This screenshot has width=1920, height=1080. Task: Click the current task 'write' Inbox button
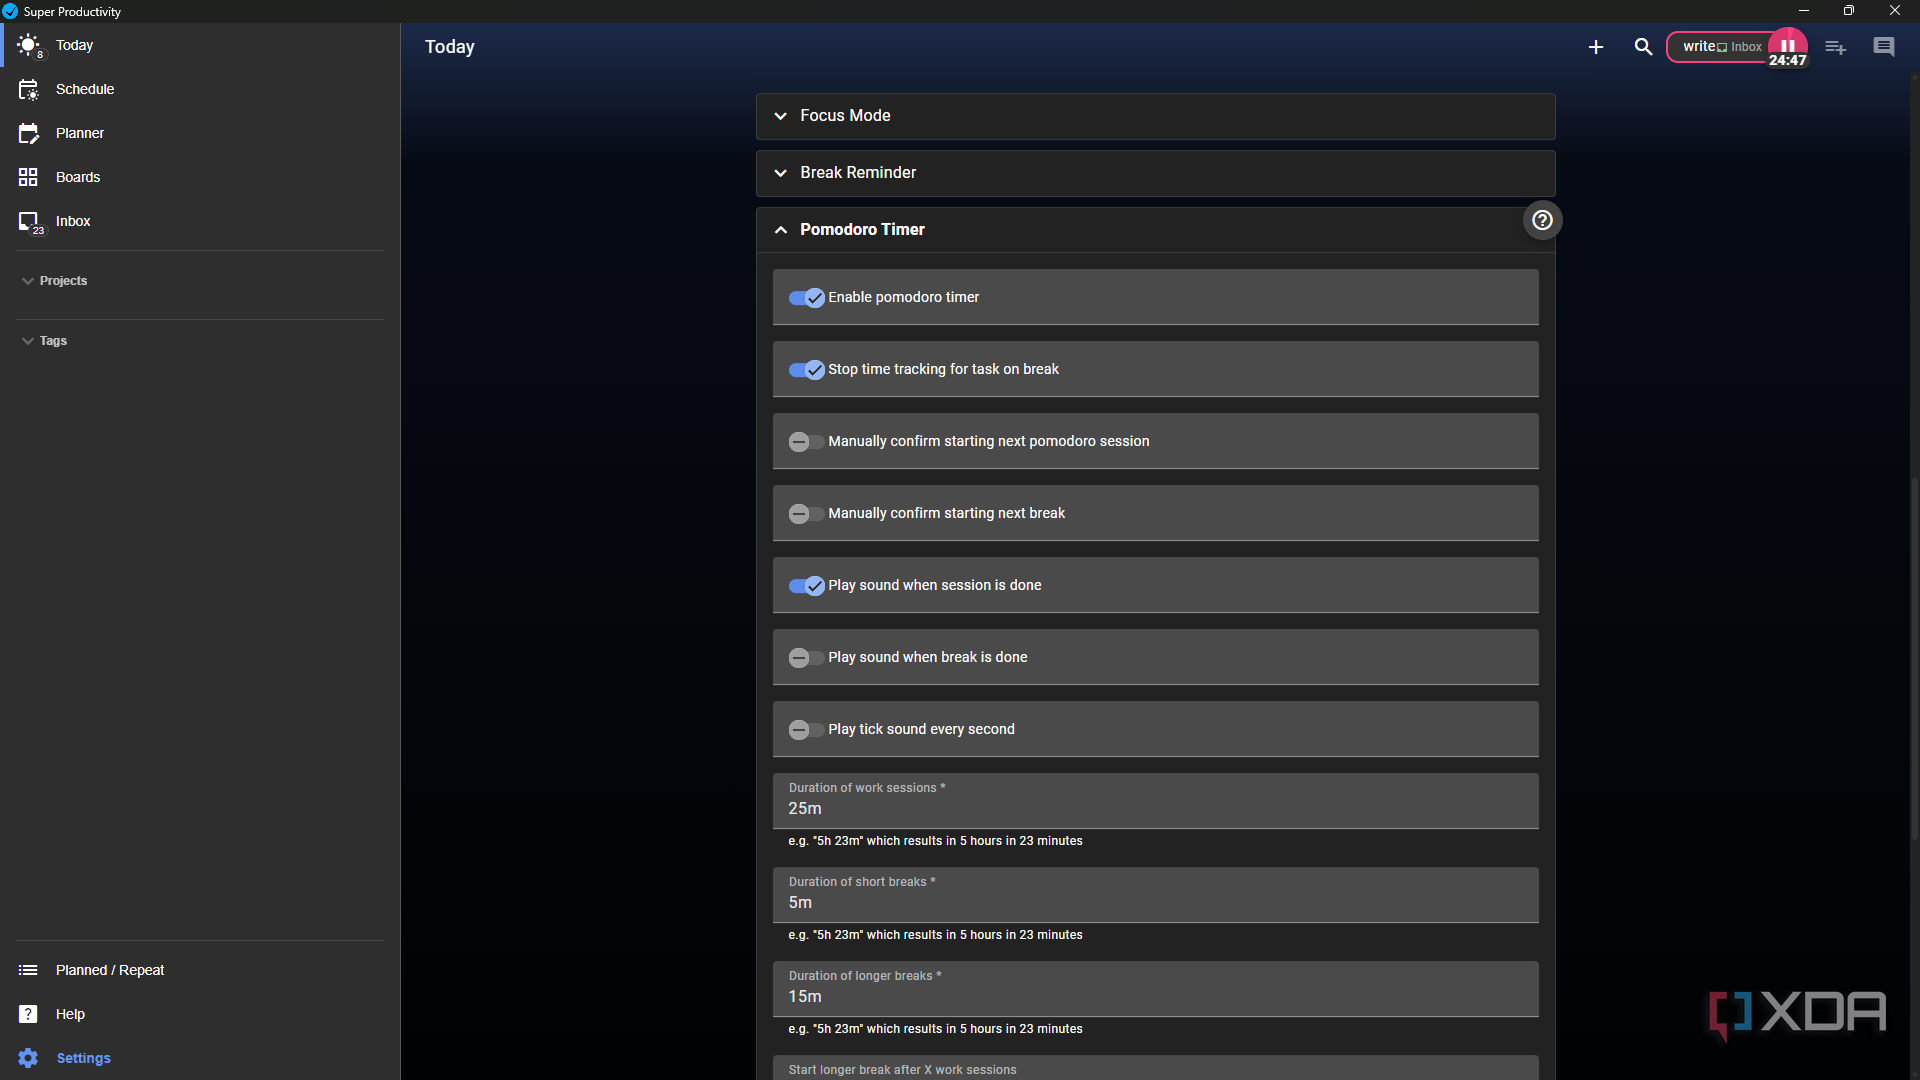1720,47
